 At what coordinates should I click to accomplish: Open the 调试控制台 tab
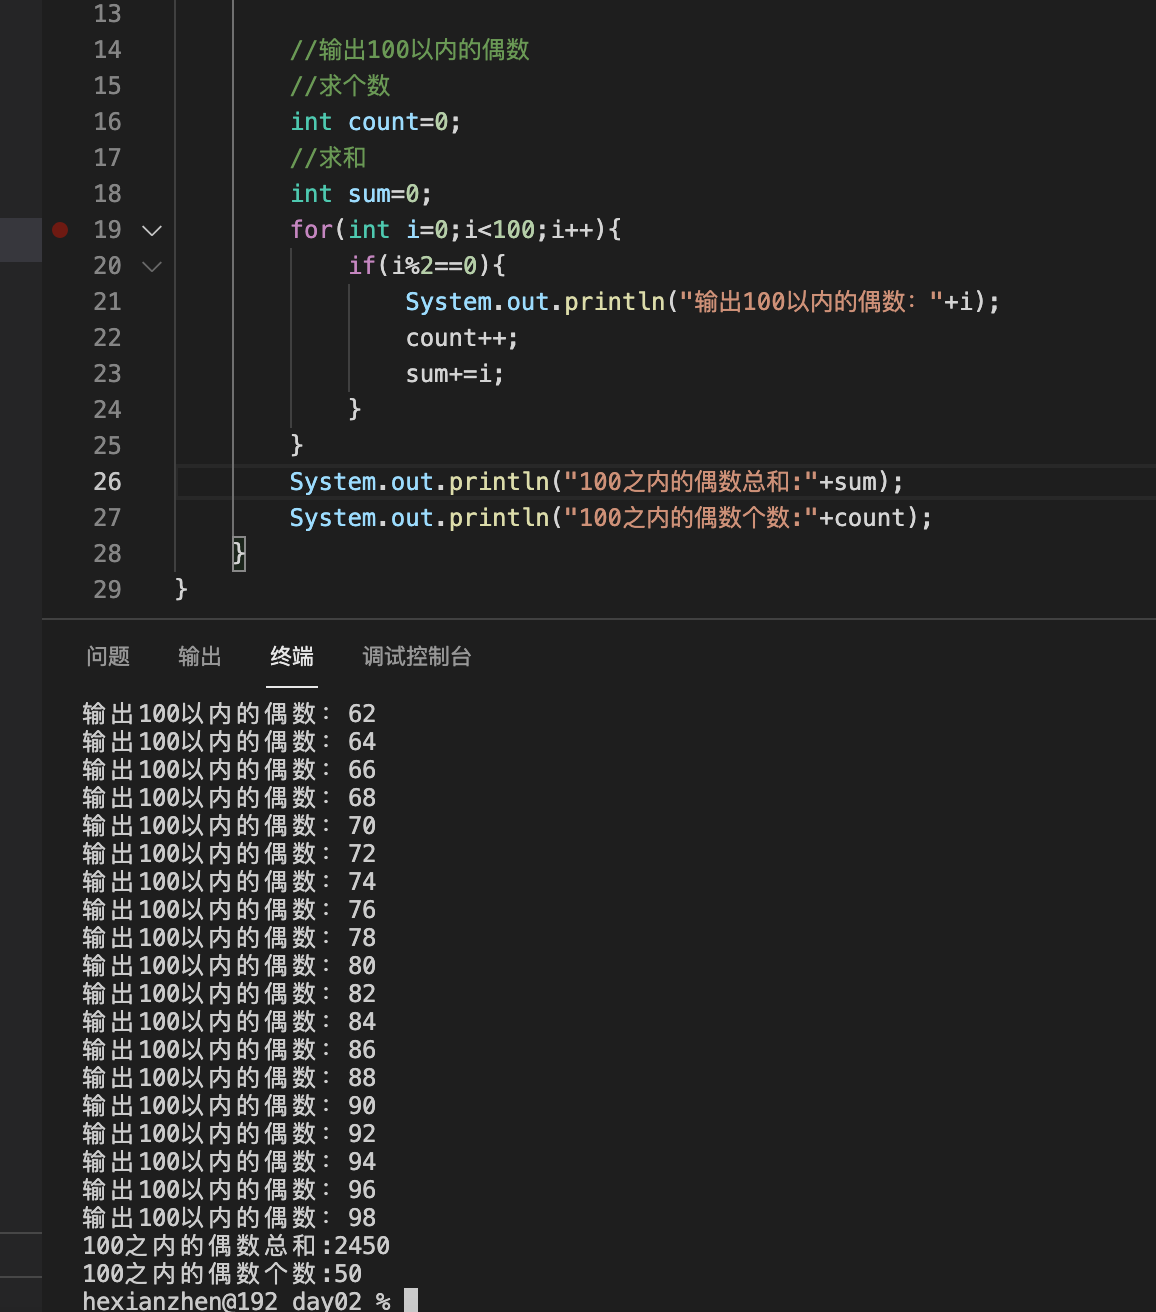click(417, 656)
